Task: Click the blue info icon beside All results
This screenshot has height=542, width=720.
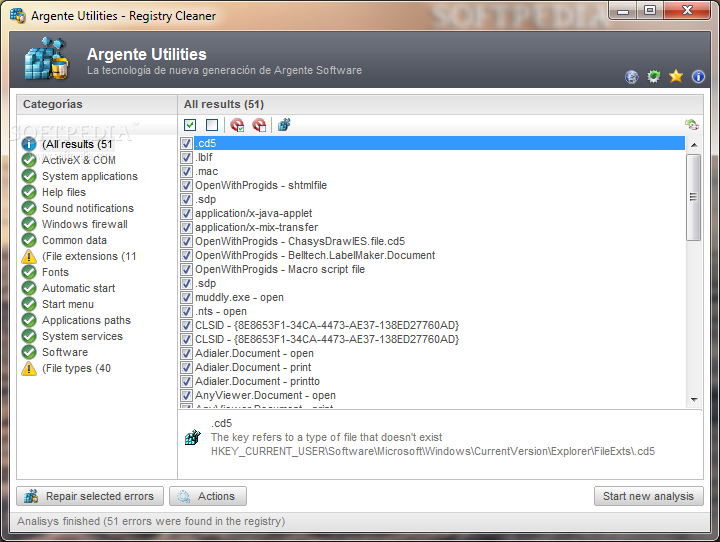Action: (29, 144)
